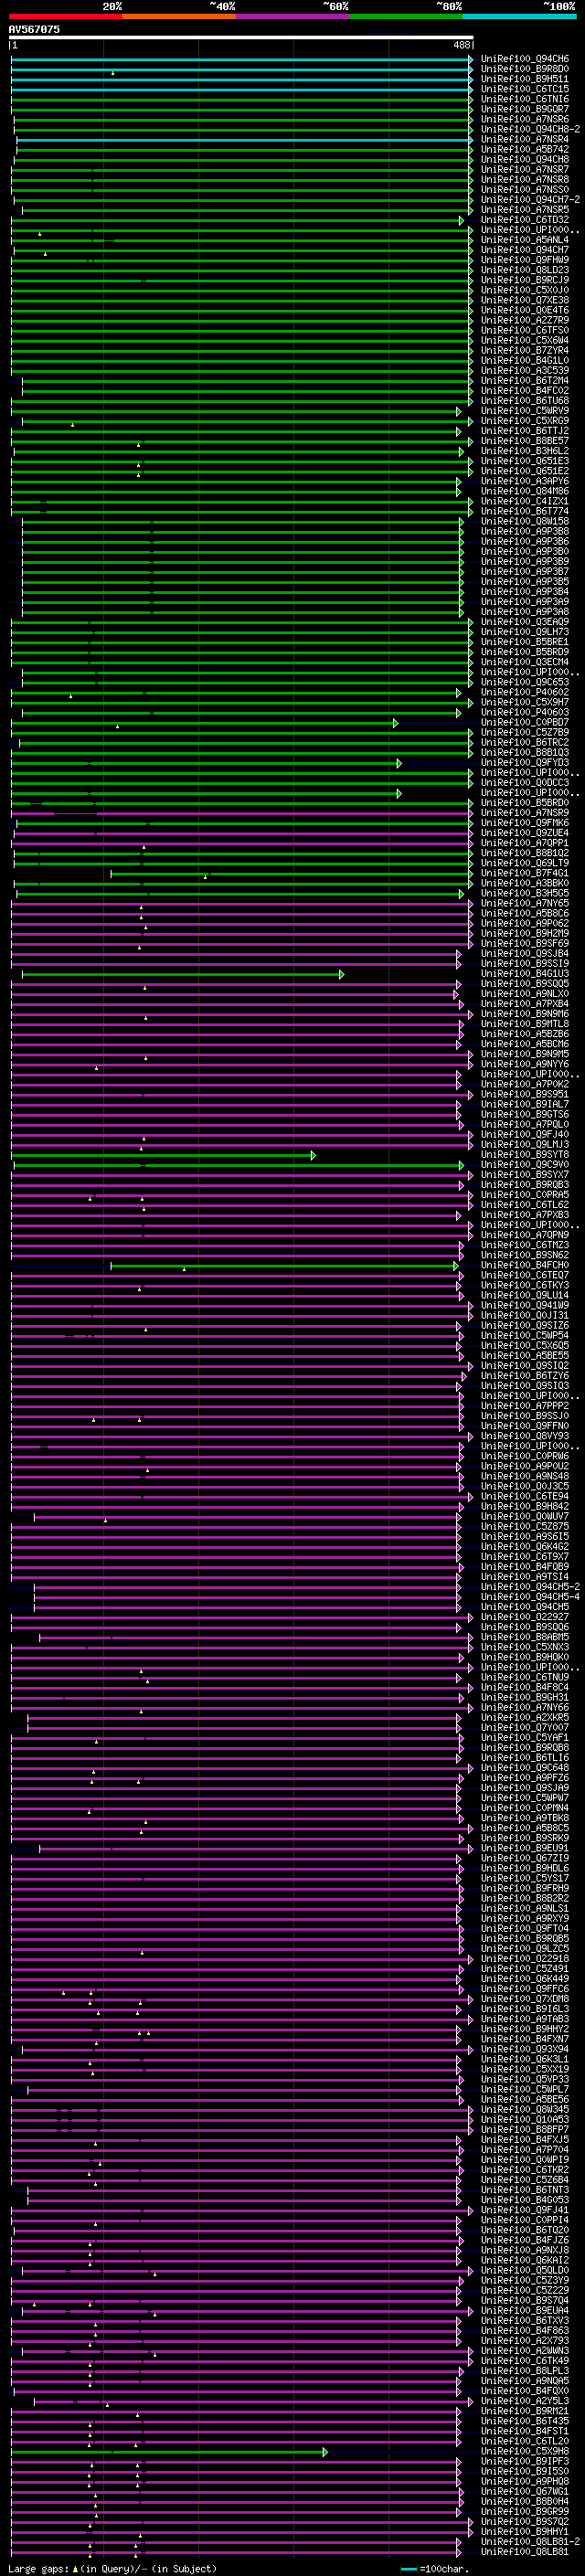Click the cyan ~100% identity legend segment

519,16
